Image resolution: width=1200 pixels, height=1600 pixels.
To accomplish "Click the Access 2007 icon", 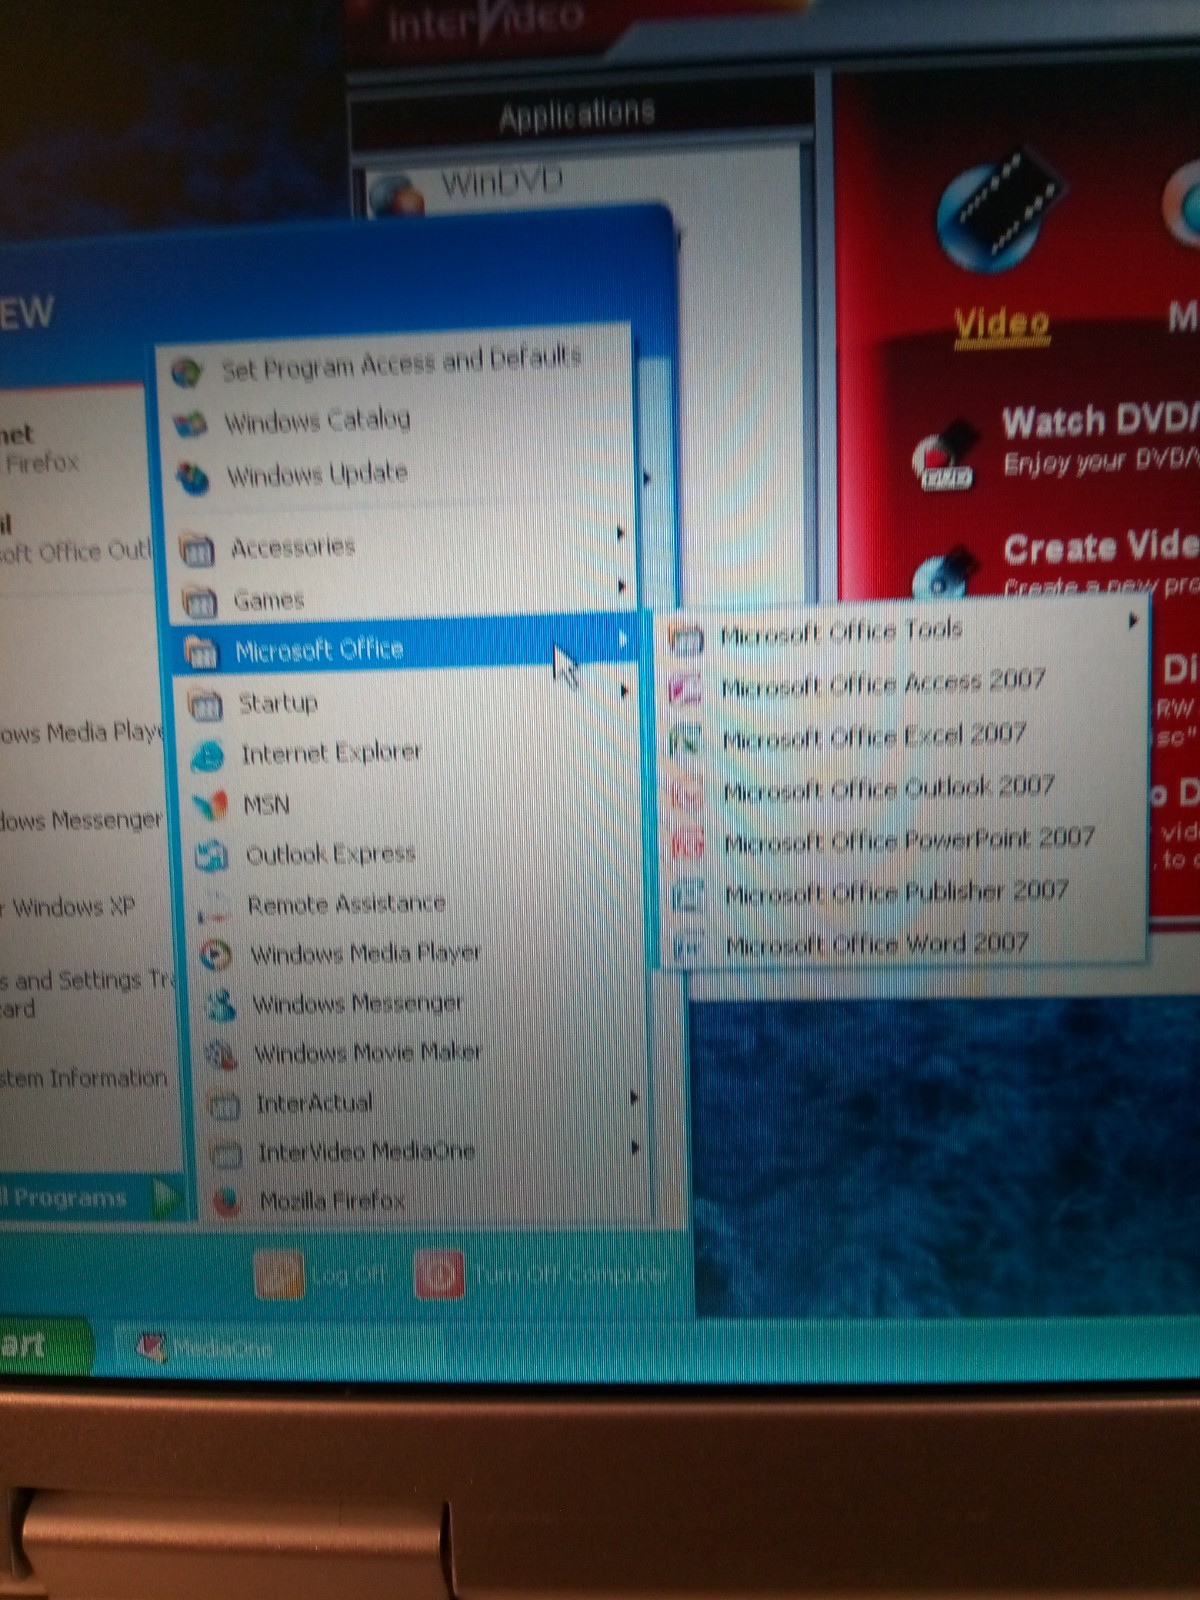I will (x=685, y=689).
